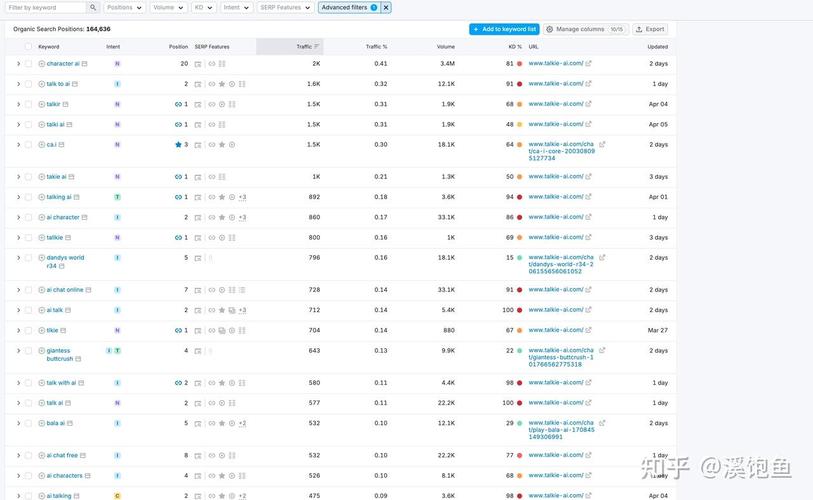This screenshot has height=500, width=813.
Task: Check the box for 'talk to ai'
Action: (x=29, y=84)
